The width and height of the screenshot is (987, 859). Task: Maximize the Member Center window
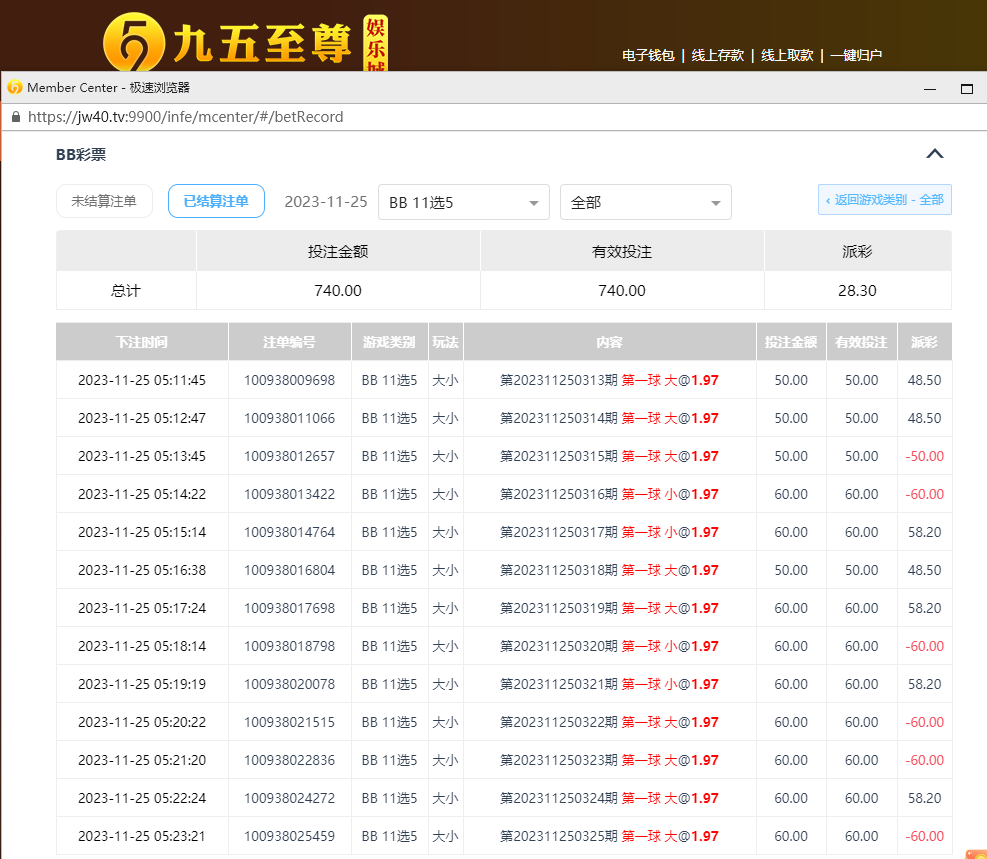click(967, 89)
